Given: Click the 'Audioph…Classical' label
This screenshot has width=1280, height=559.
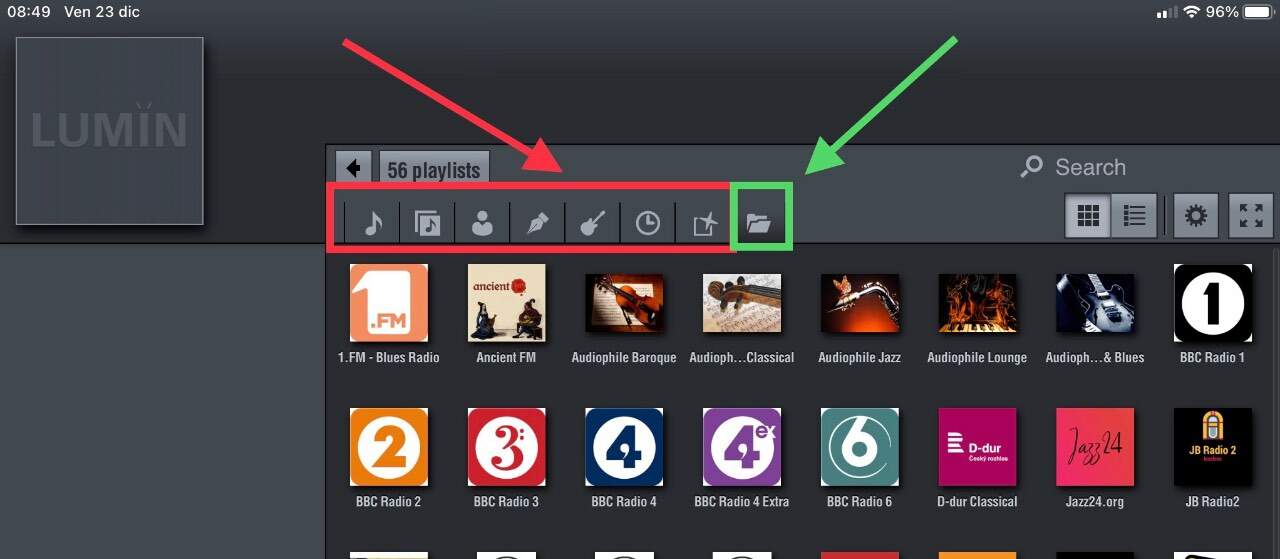Looking at the screenshot, I should click(x=742, y=357).
